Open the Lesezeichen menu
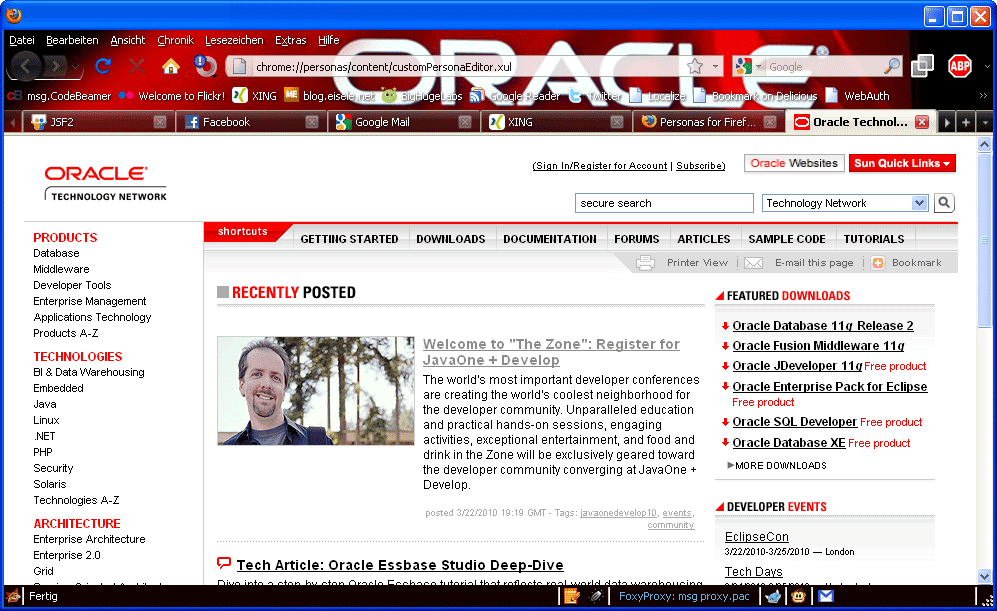 tap(234, 40)
